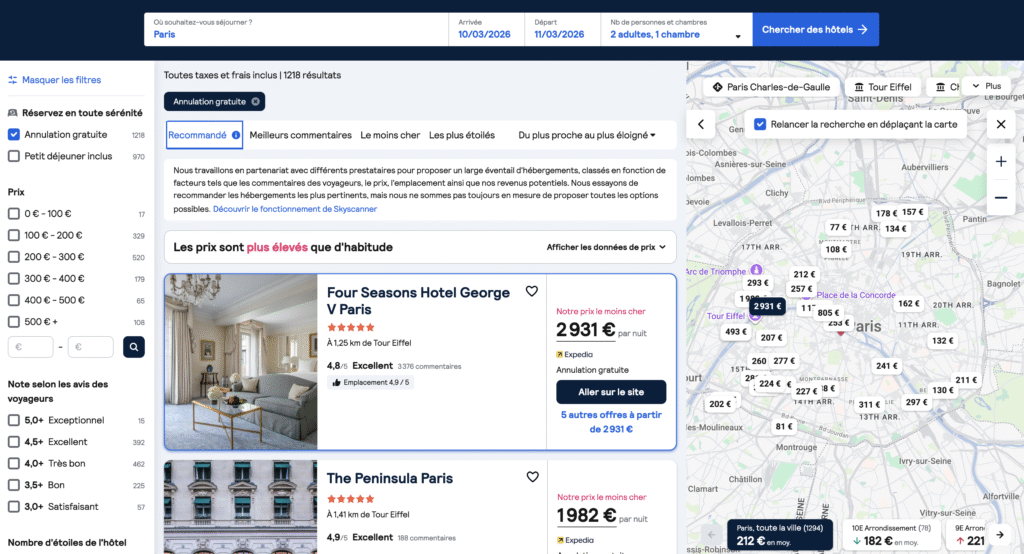Select Paris, toute la ville average card
1024x554 pixels.
[x=780, y=534]
